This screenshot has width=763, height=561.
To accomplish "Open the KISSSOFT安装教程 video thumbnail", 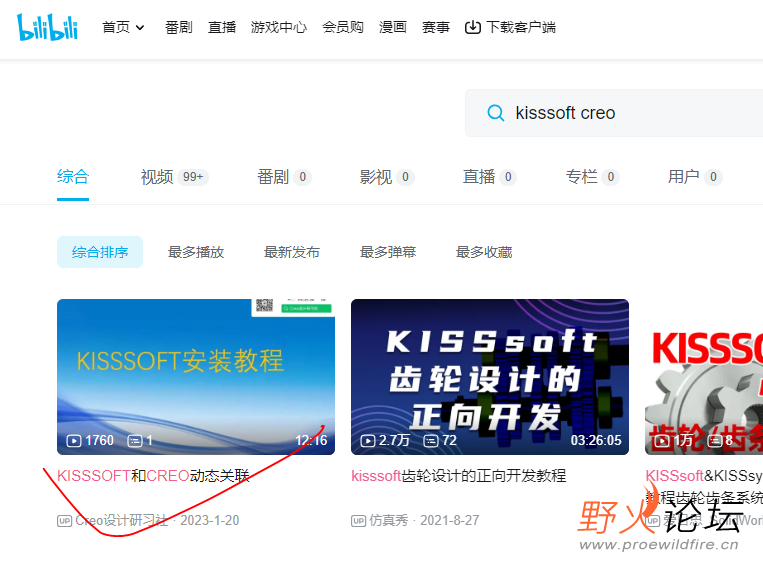I will point(196,377).
